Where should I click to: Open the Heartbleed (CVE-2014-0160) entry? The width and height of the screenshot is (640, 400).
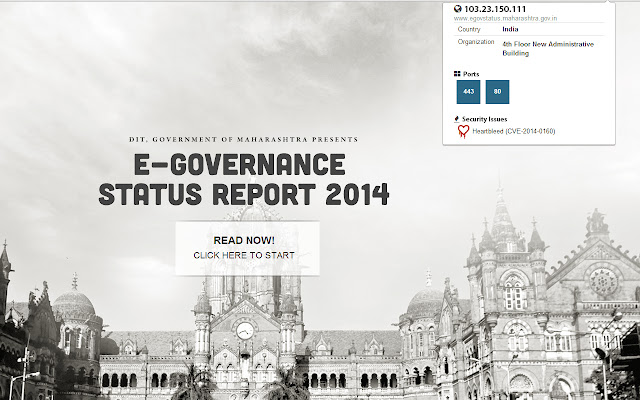[513, 131]
